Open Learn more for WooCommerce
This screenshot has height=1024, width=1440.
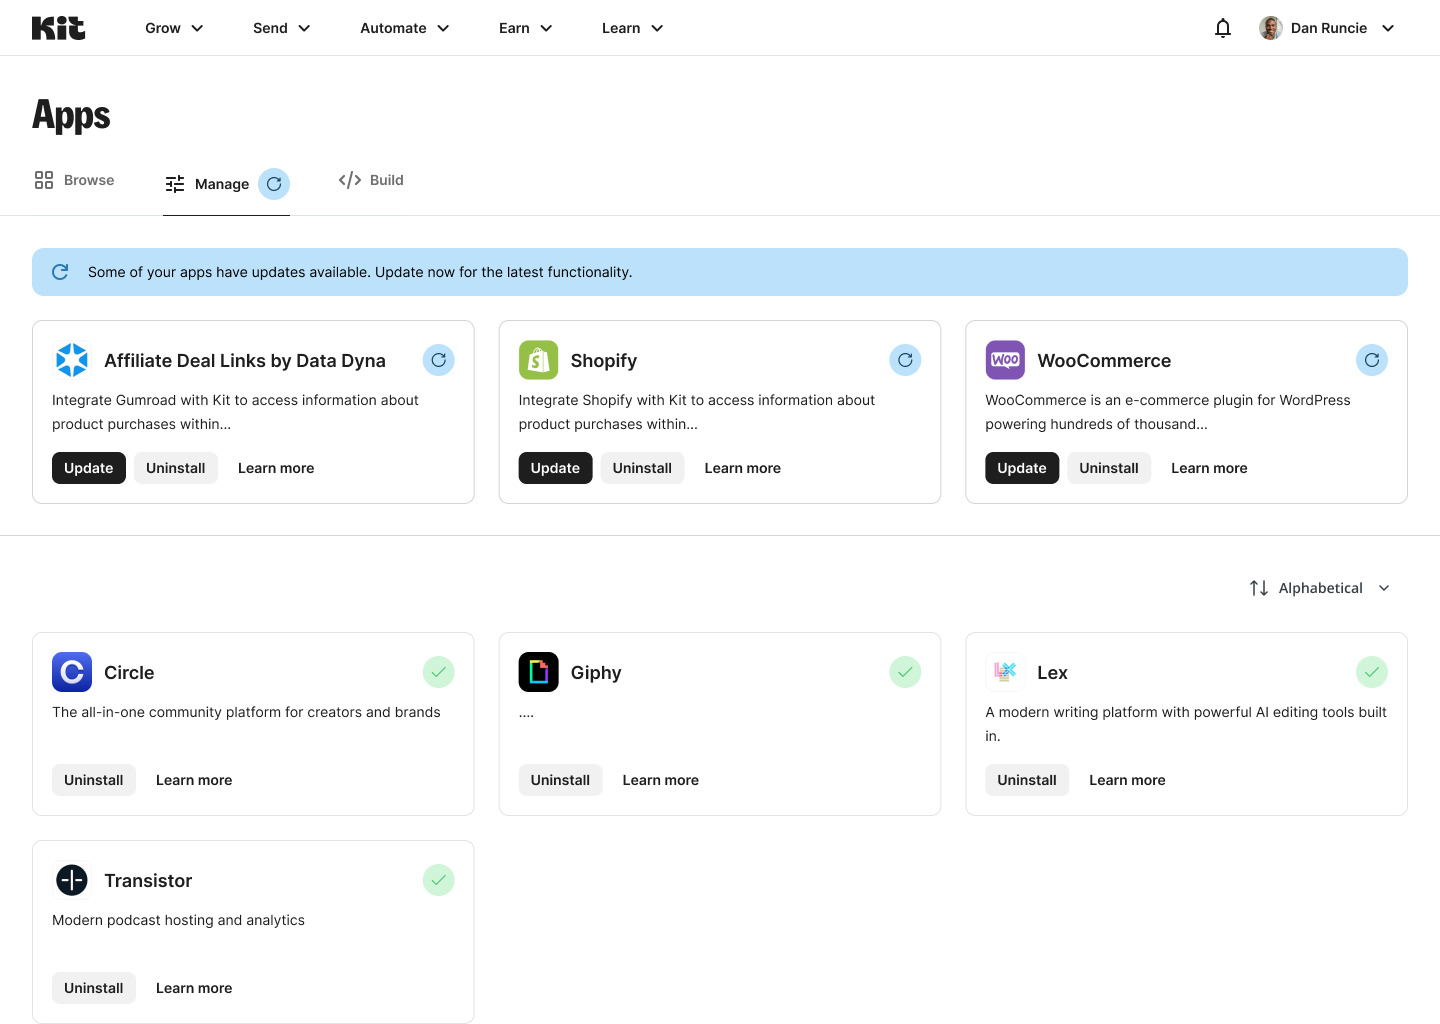tap(1209, 468)
